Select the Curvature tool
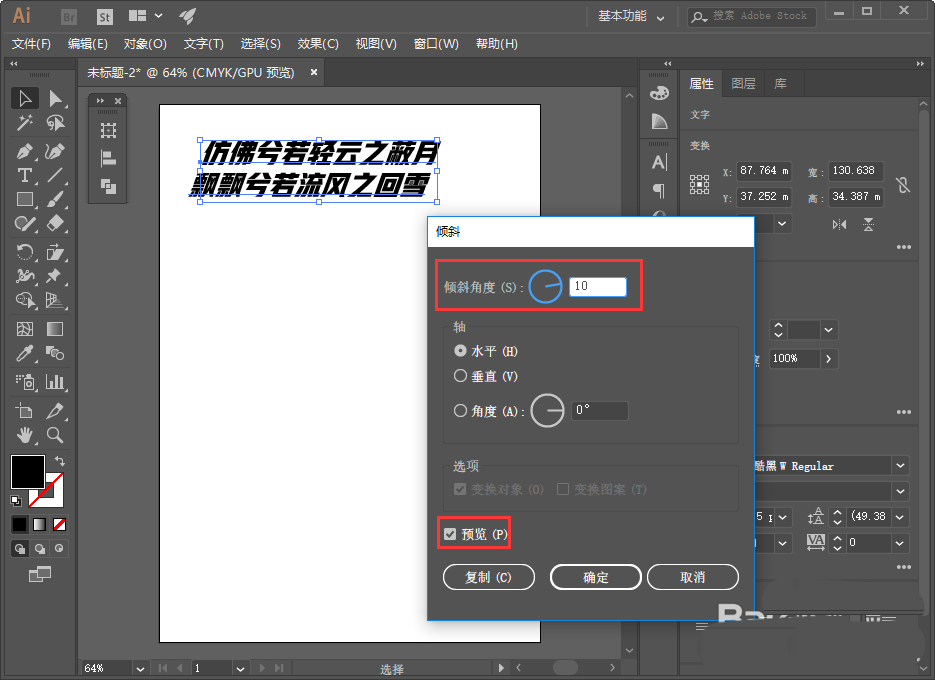 tap(55, 152)
